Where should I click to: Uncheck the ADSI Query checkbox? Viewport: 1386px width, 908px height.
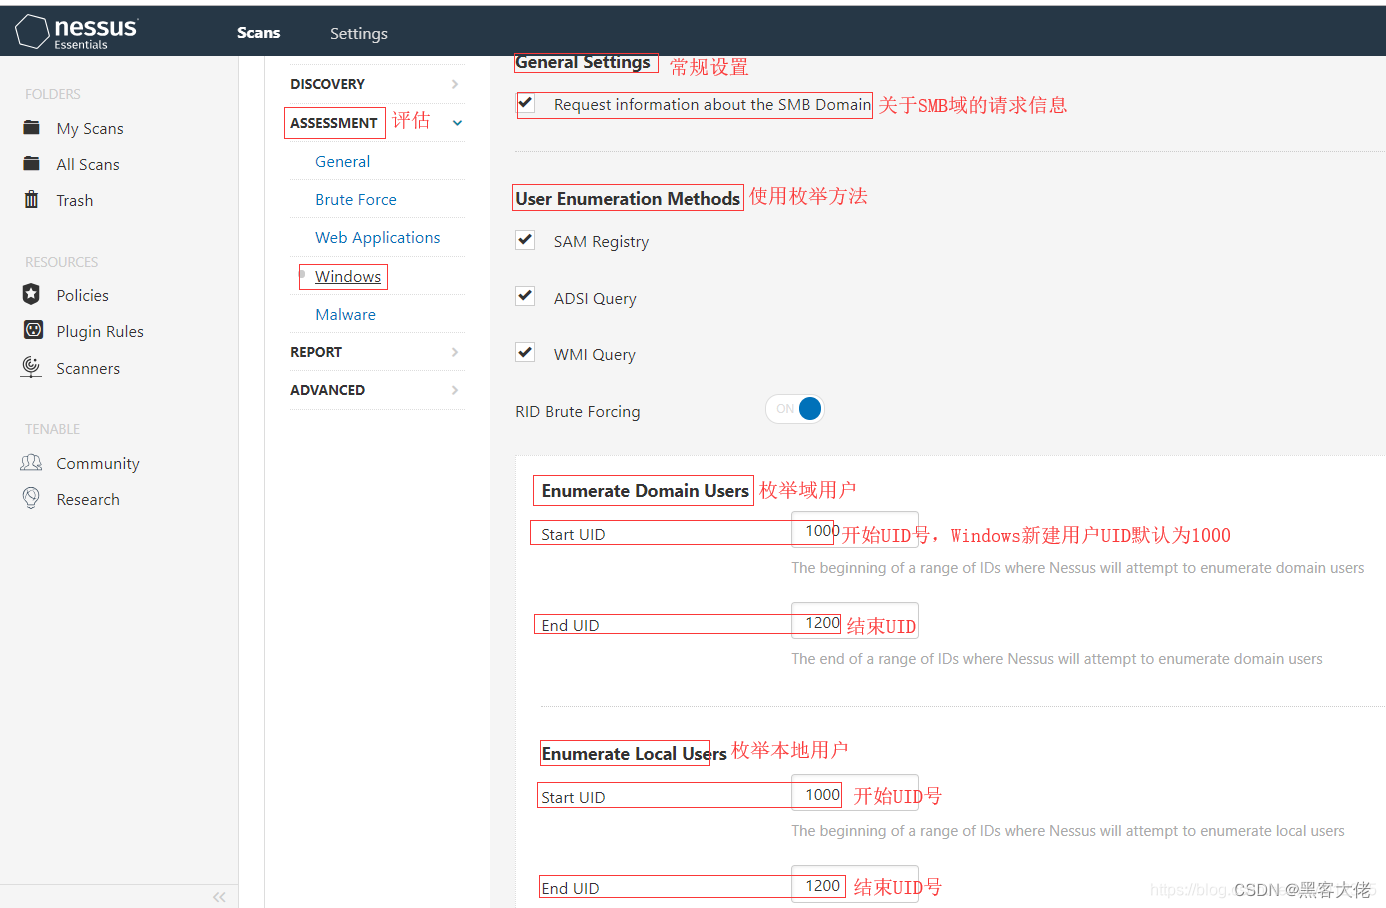525,296
